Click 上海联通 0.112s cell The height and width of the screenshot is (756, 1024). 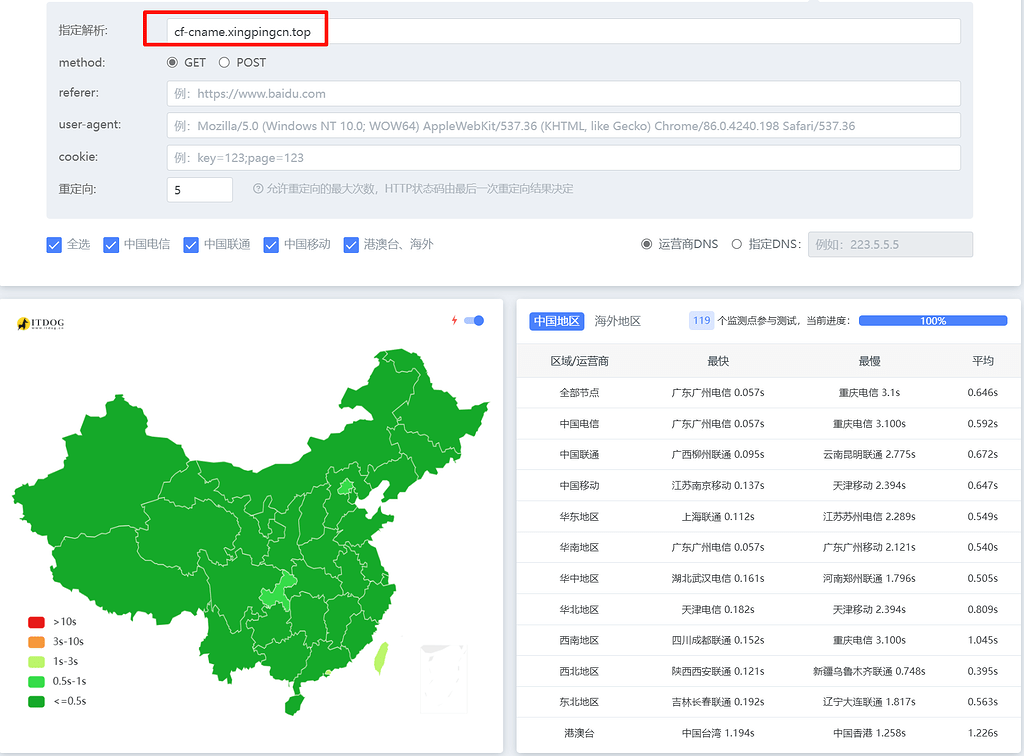[718, 516]
